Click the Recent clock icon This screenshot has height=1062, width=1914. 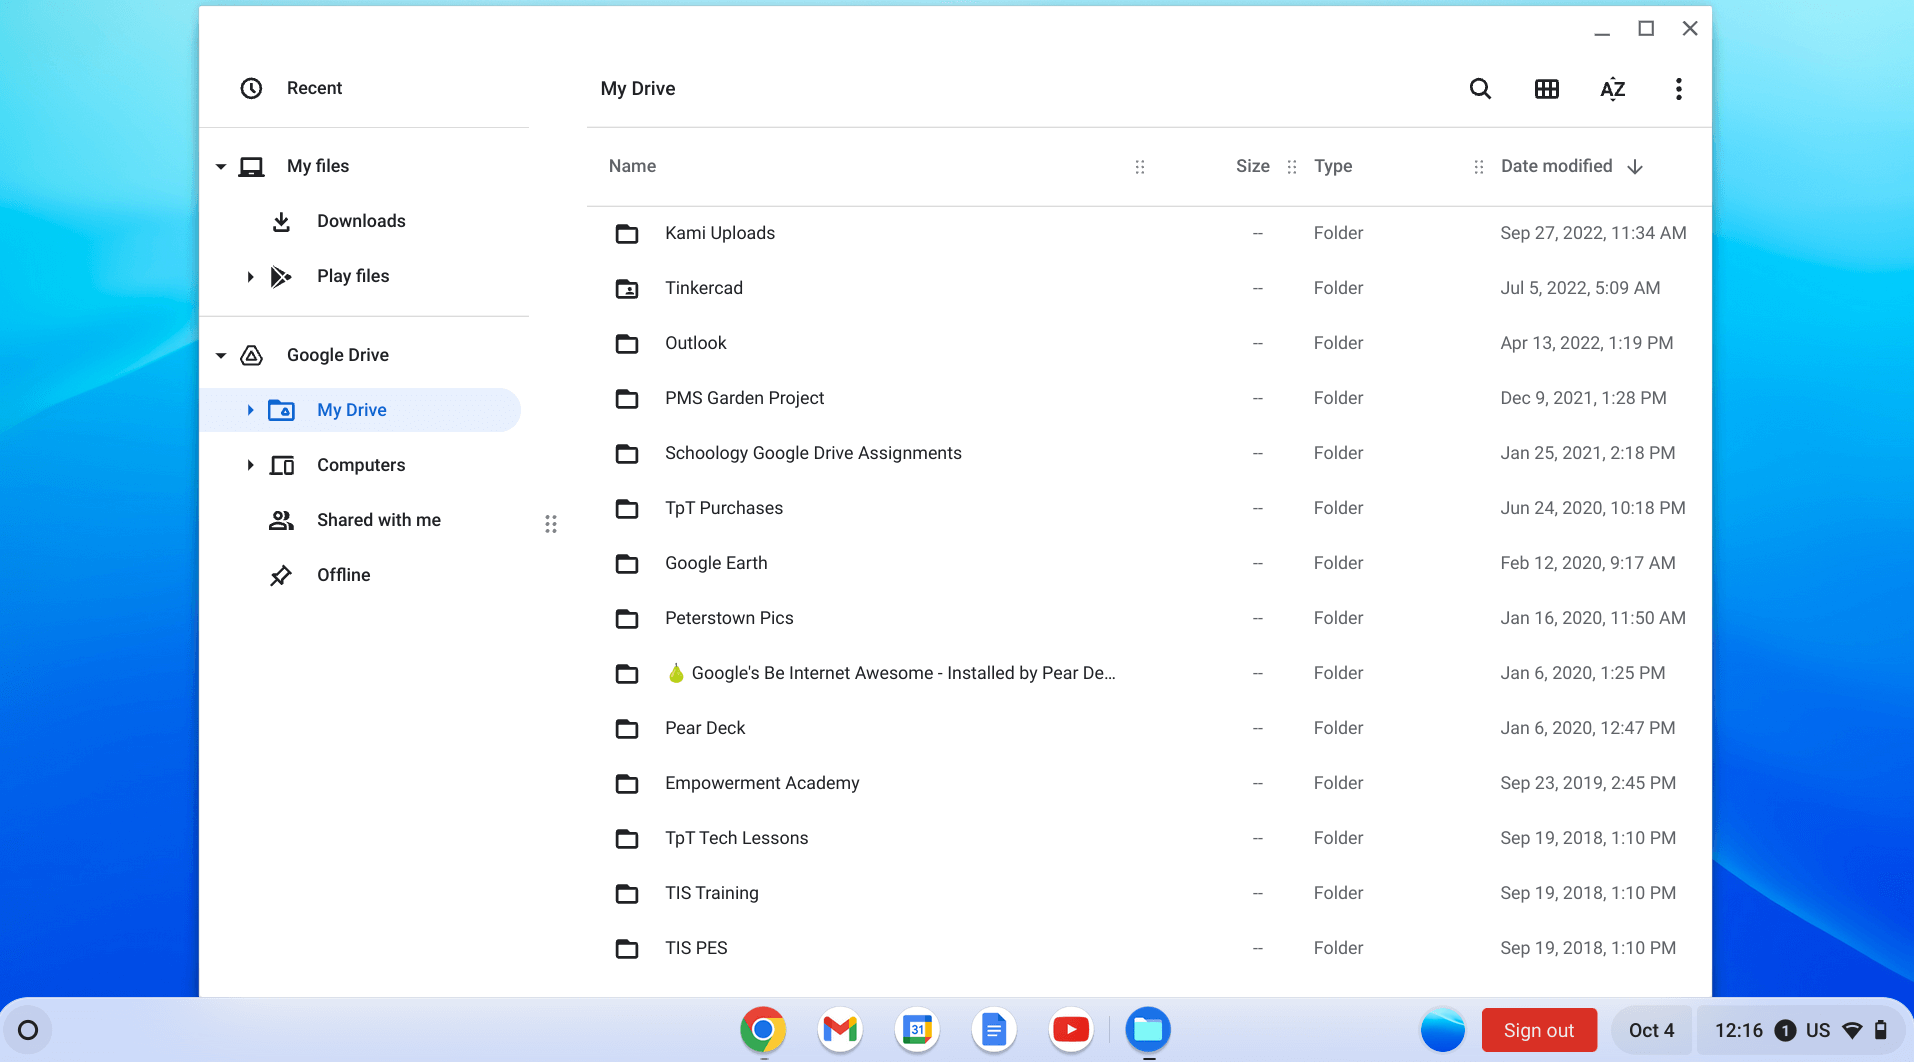(x=251, y=88)
